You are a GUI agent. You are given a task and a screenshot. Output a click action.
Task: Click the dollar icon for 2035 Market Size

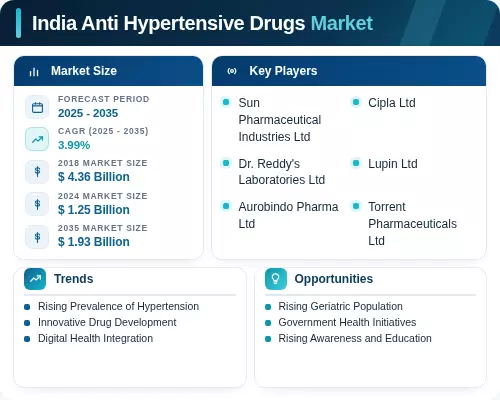click(37, 237)
